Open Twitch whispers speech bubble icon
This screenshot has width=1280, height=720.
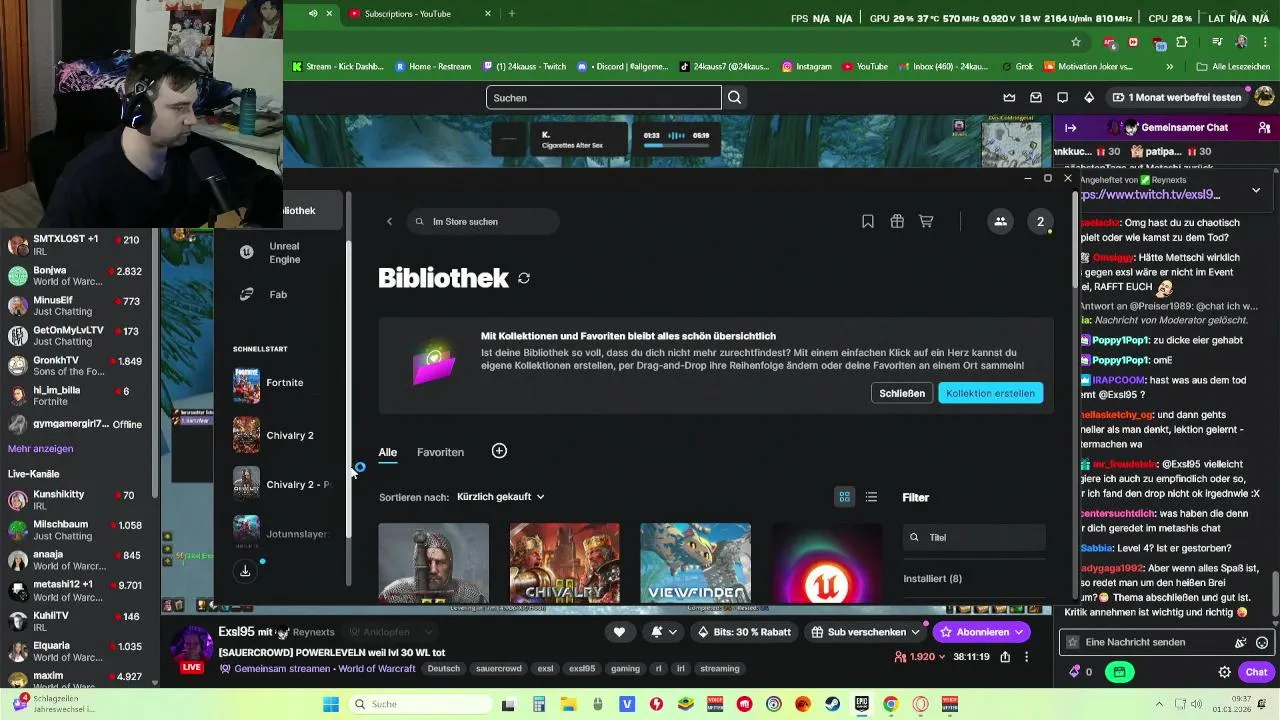[1062, 97]
